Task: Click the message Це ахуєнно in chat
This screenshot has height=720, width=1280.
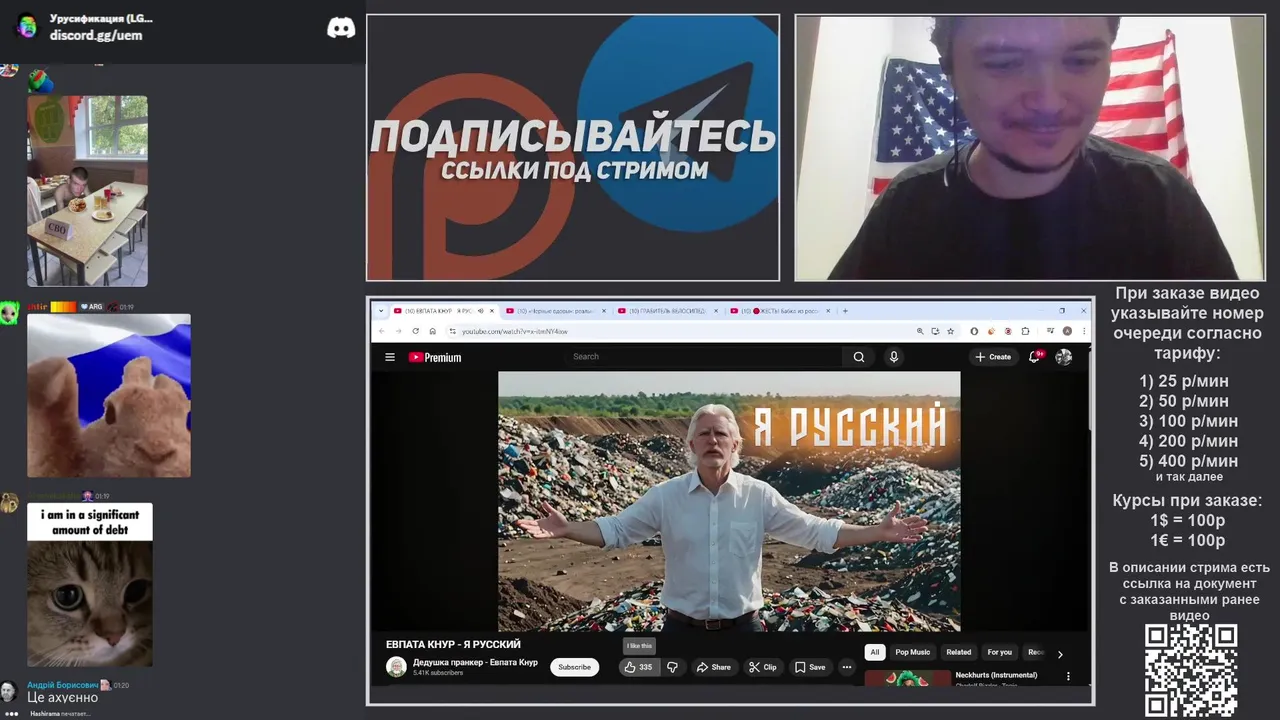Action: pyautogui.click(x=62, y=698)
